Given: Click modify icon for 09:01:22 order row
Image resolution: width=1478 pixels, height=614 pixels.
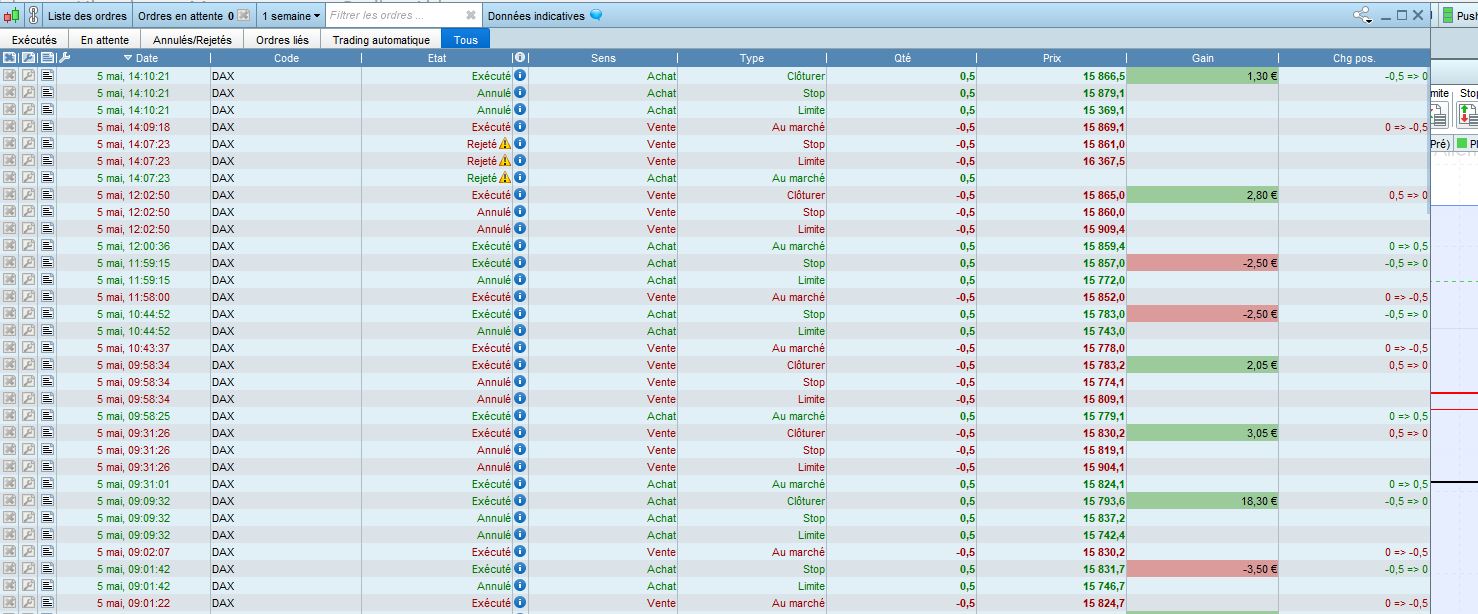Looking at the screenshot, I should click(28, 603).
